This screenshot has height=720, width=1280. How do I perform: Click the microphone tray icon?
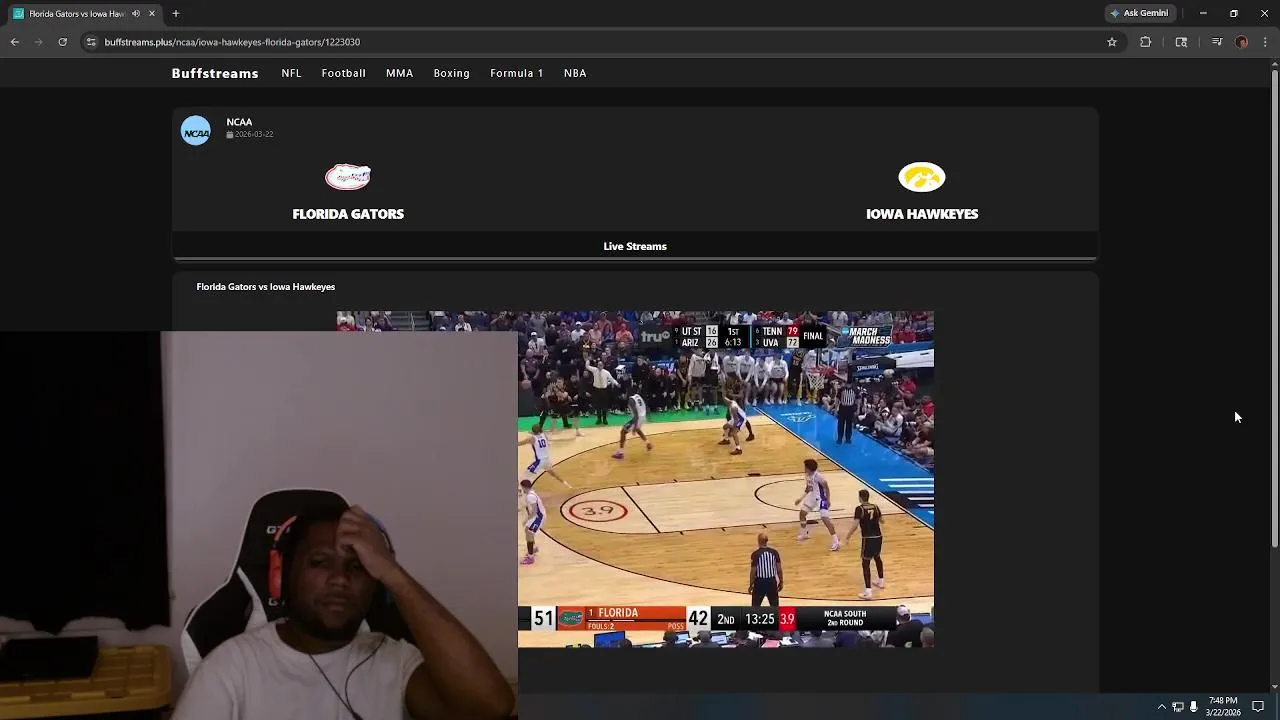click(x=1193, y=706)
